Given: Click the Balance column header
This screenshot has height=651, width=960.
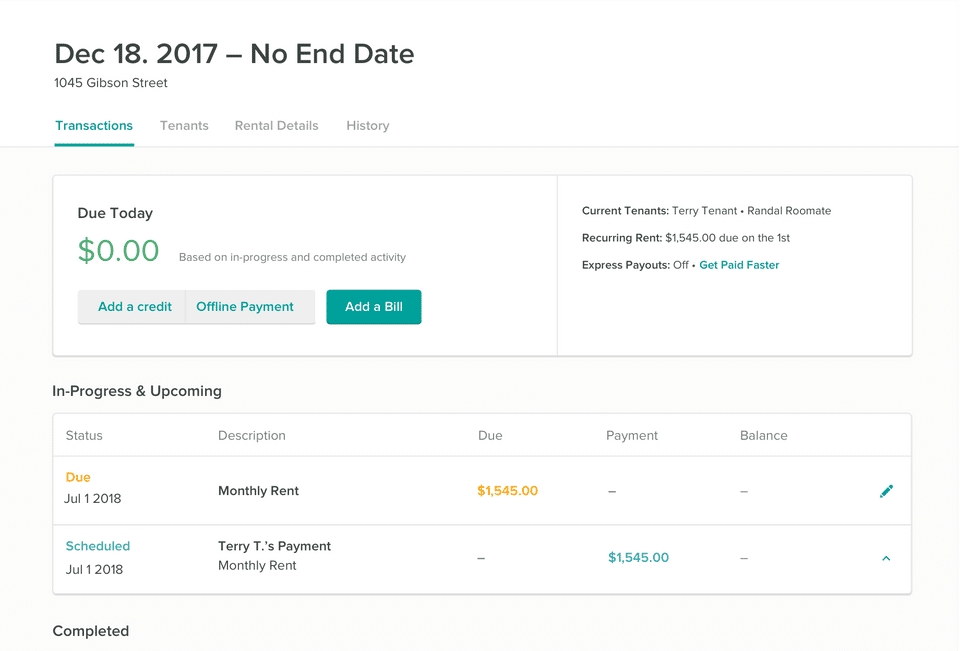Looking at the screenshot, I should pos(763,436).
